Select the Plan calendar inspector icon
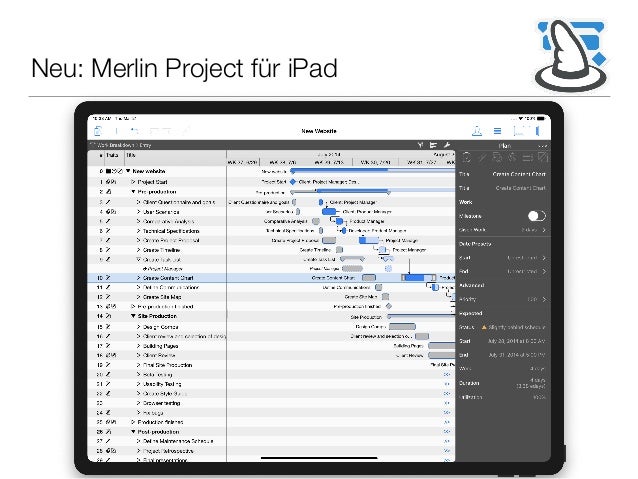The width and height of the screenshot is (638, 479). tap(467, 157)
